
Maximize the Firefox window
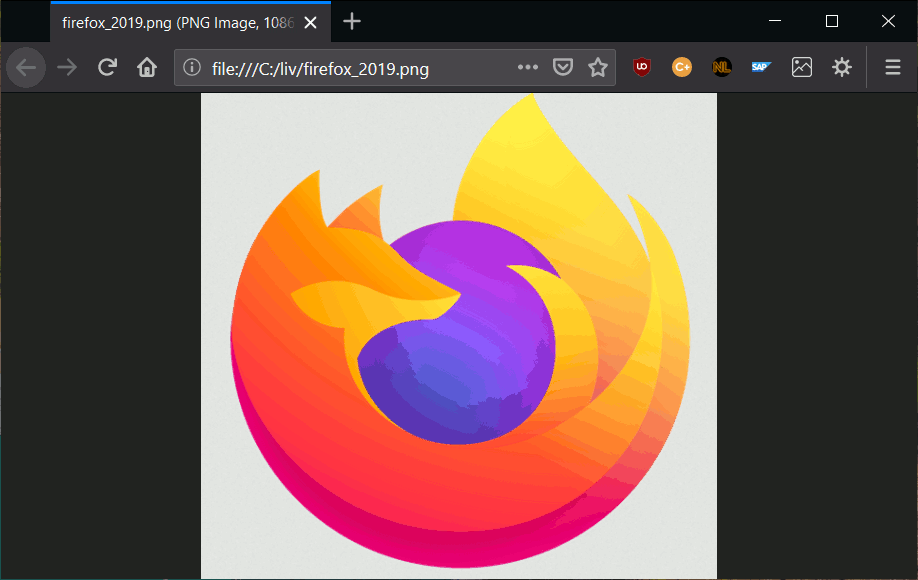[831, 21]
